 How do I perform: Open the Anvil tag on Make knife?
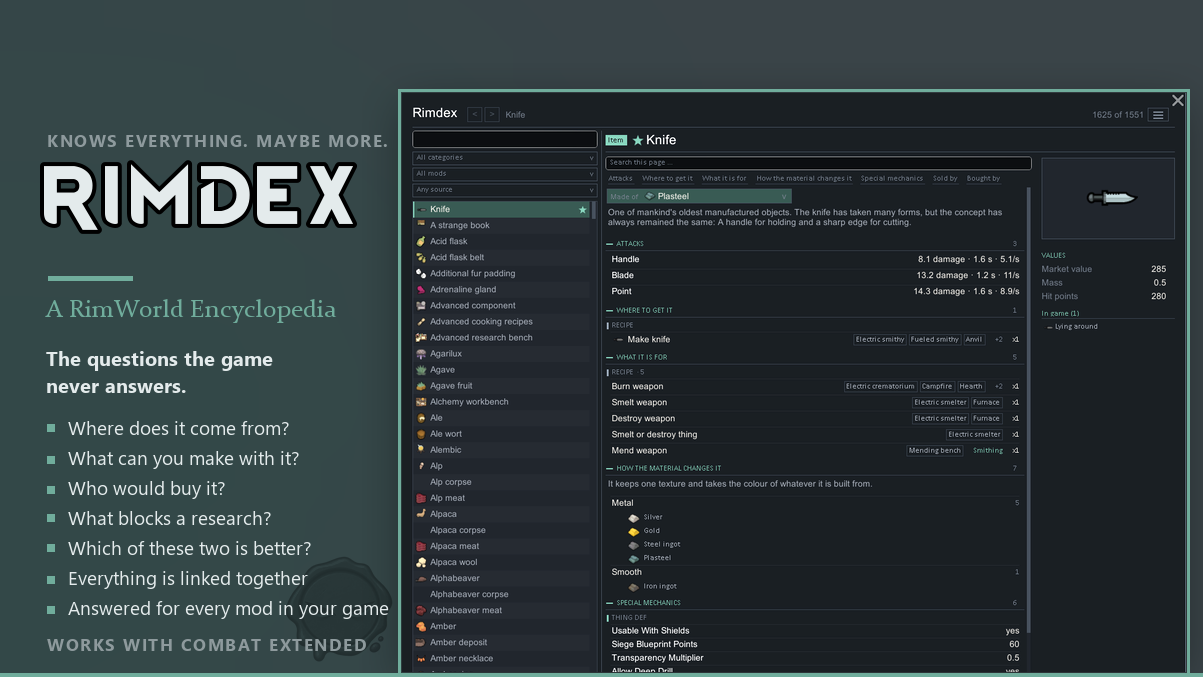click(x=974, y=340)
